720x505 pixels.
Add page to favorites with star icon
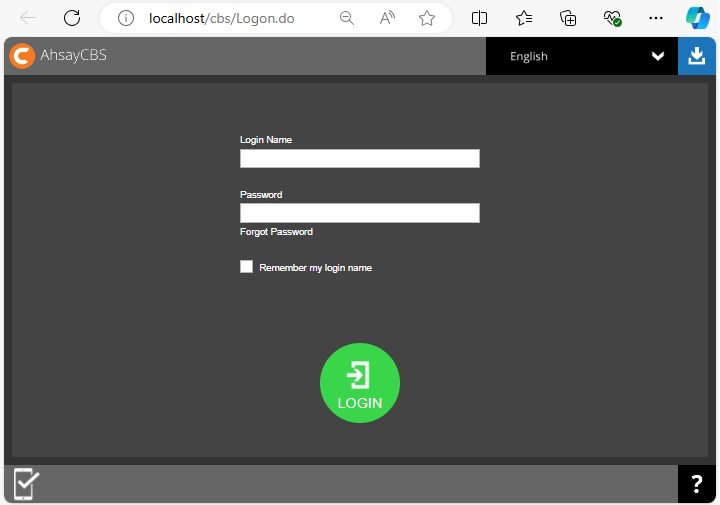tap(427, 18)
